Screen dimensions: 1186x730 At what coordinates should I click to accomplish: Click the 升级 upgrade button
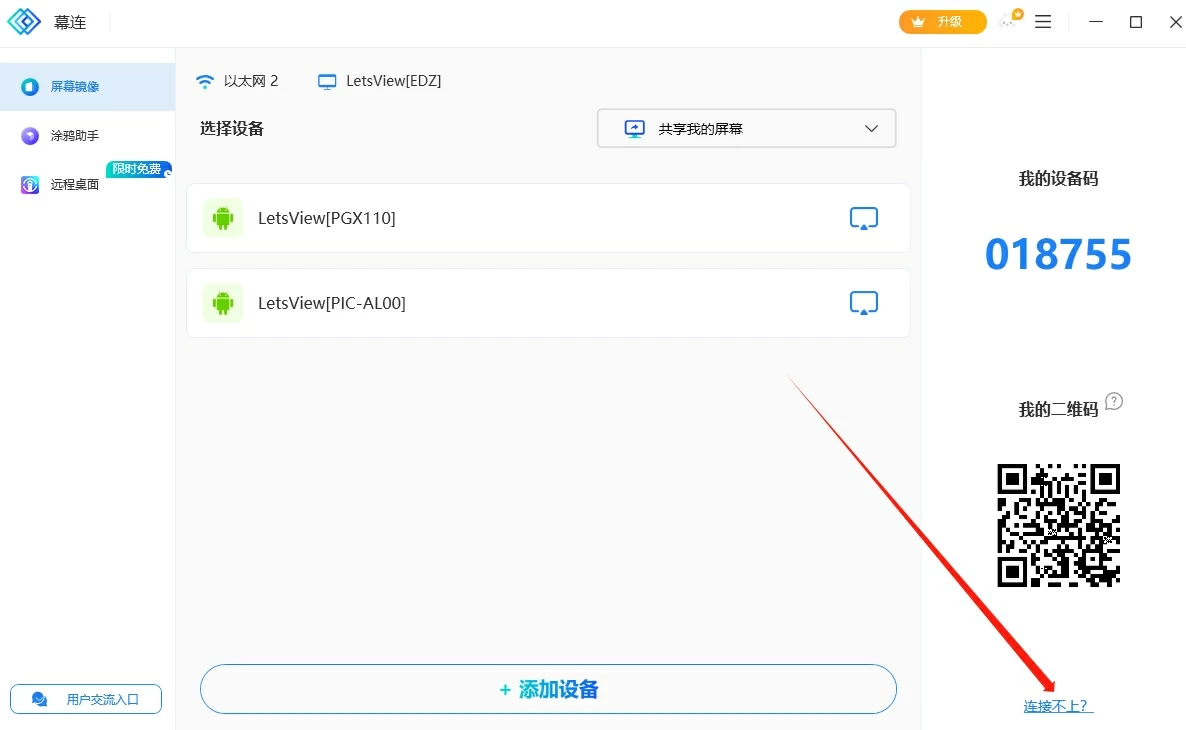click(942, 22)
